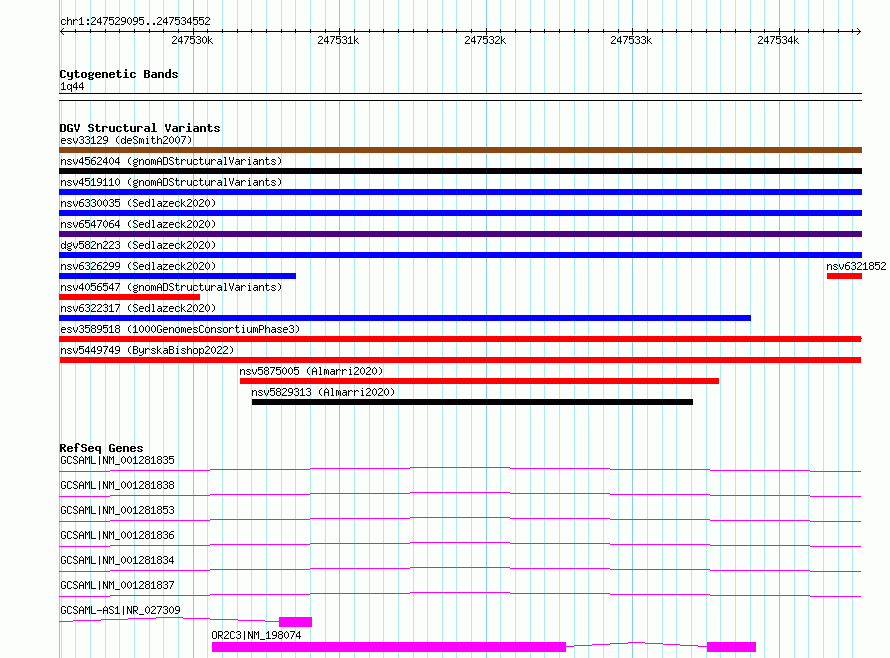Click the Cytogenetic Bands track title
Screen dimensions: 890x658
tap(119, 74)
